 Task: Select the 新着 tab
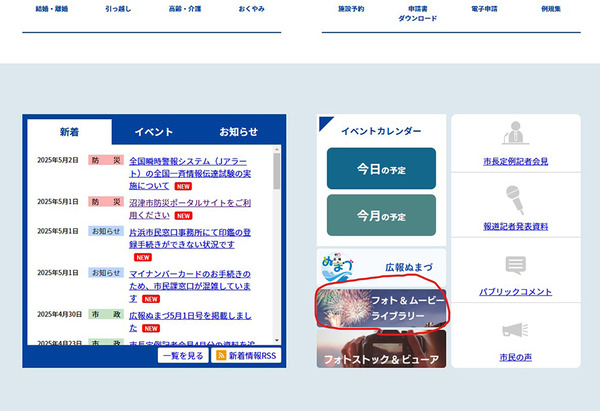[69, 132]
